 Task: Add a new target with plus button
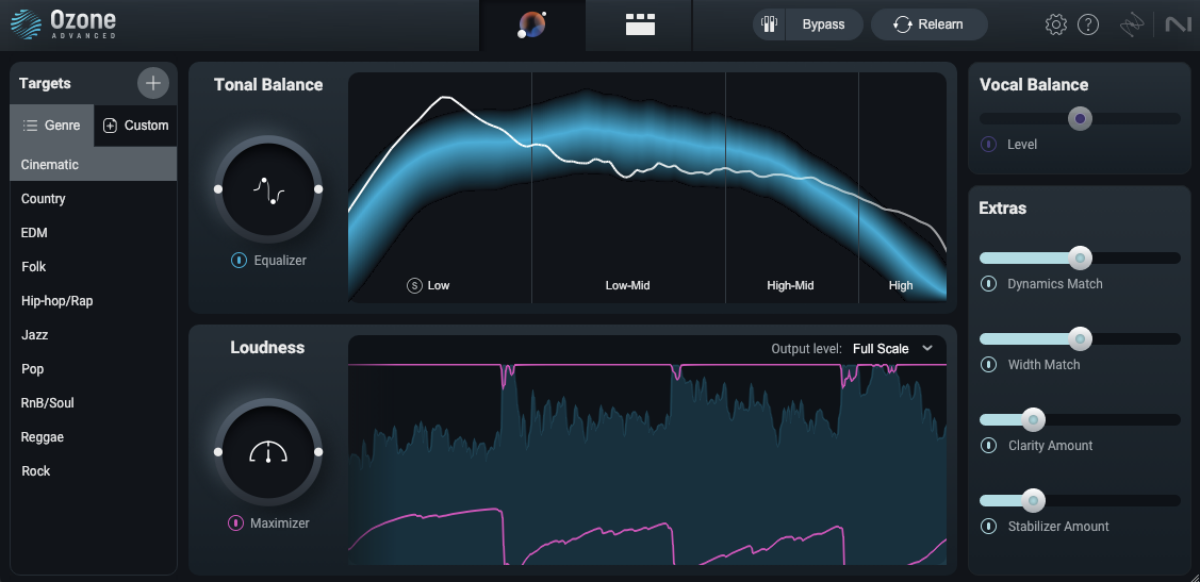153,83
